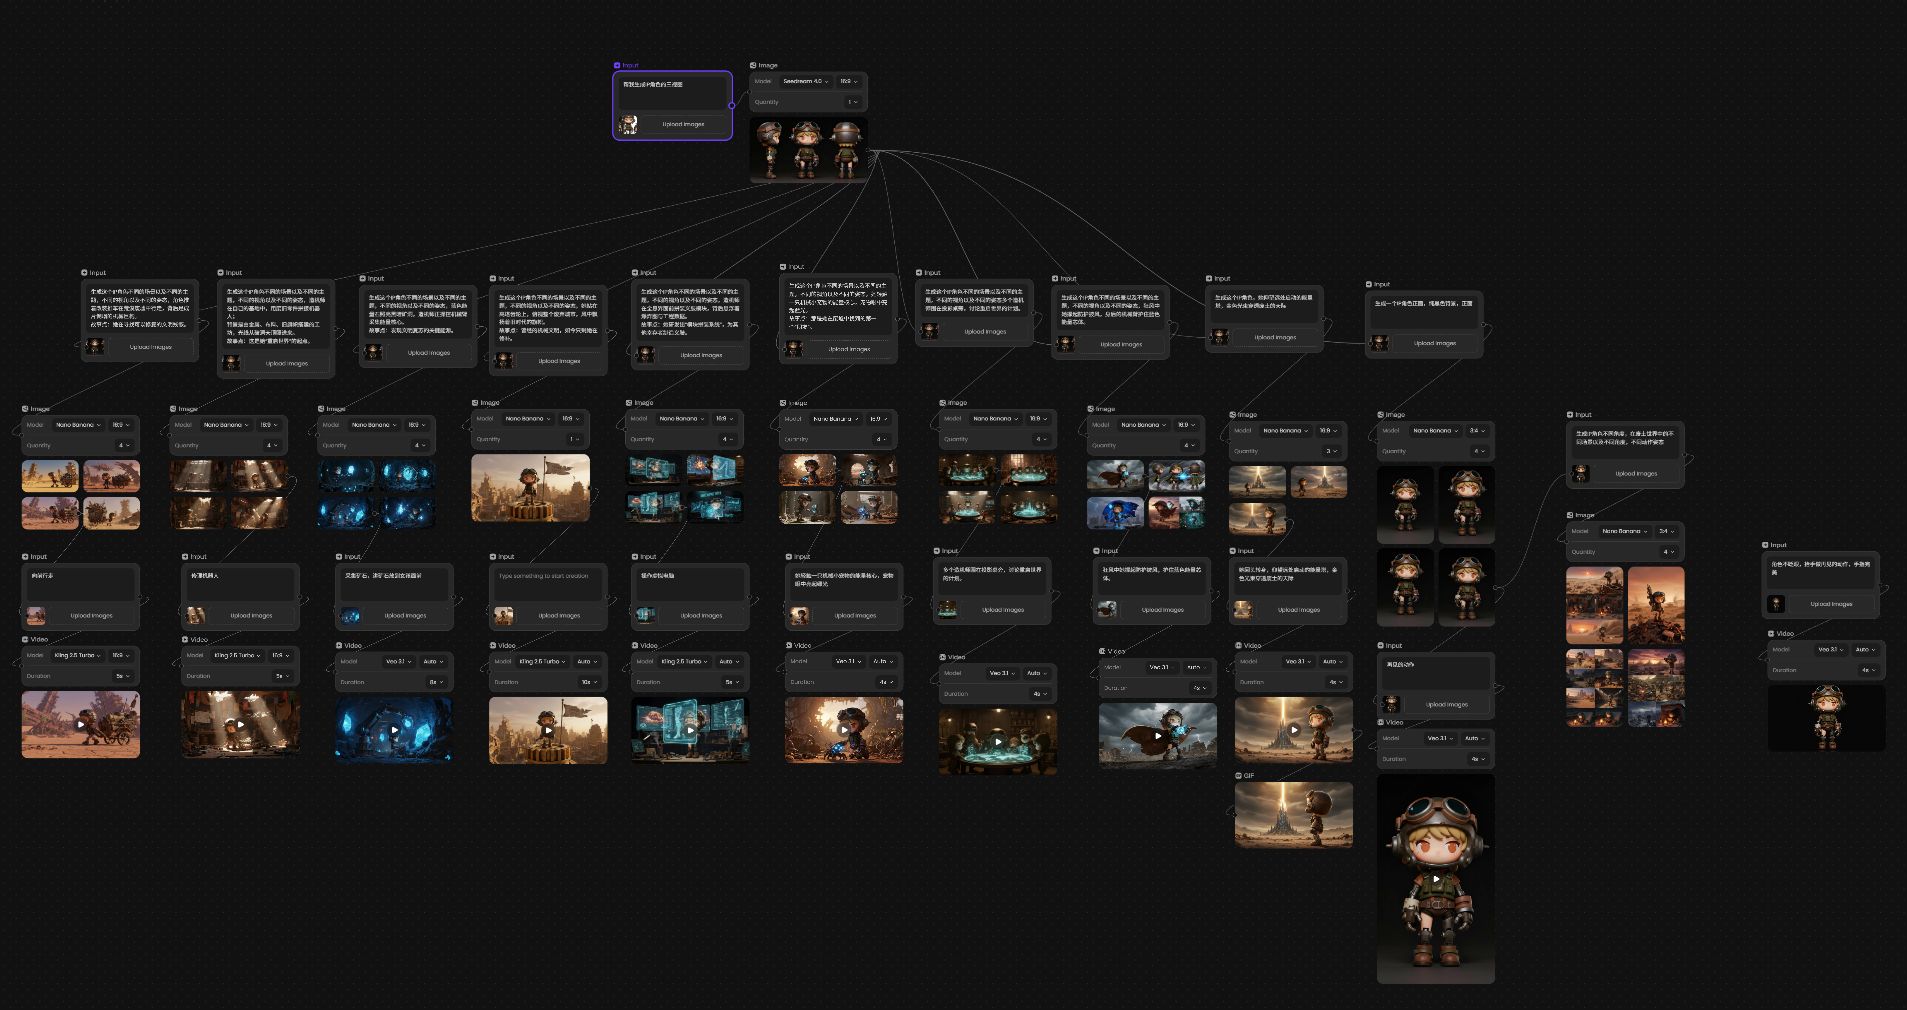
Task: Click the GIF node icon
Action: click(x=1238, y=775)
